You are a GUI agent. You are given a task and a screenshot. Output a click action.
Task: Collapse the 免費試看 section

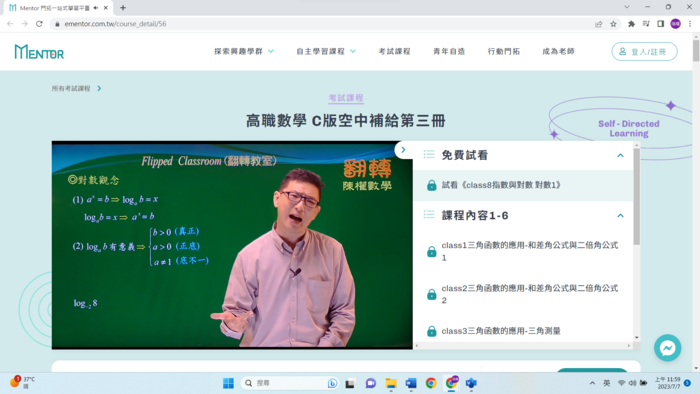620,155
